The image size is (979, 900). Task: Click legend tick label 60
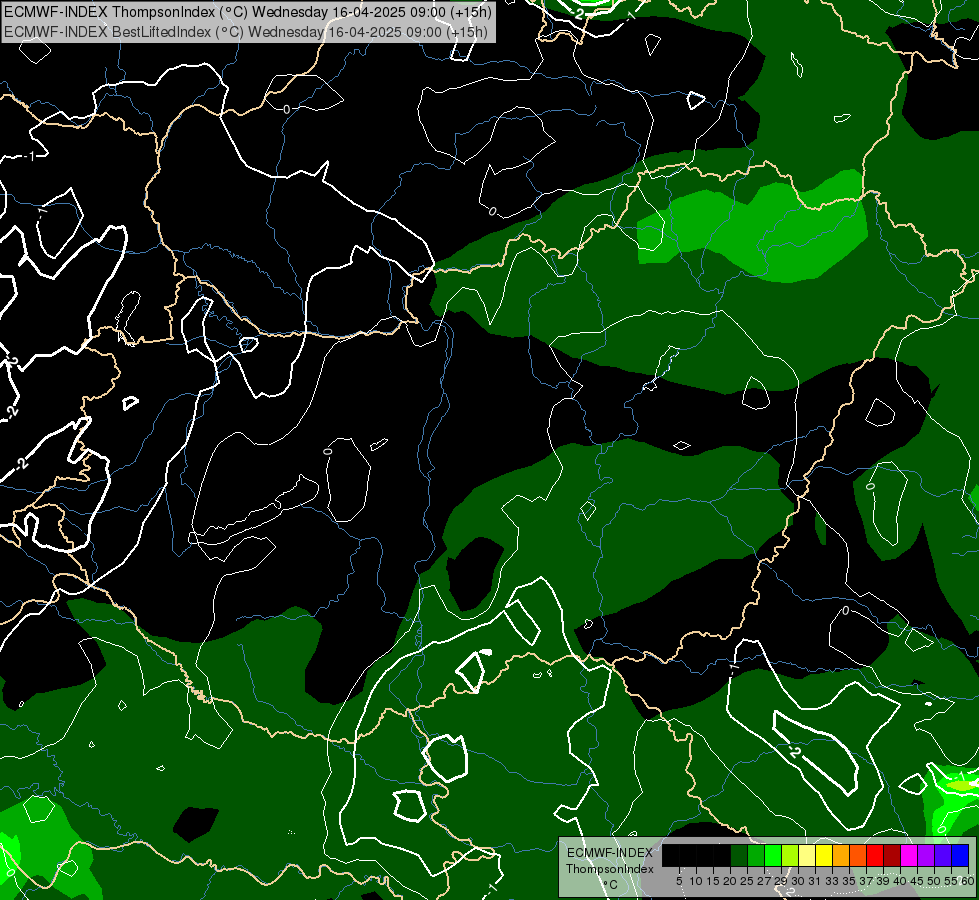tap(968, 881)
